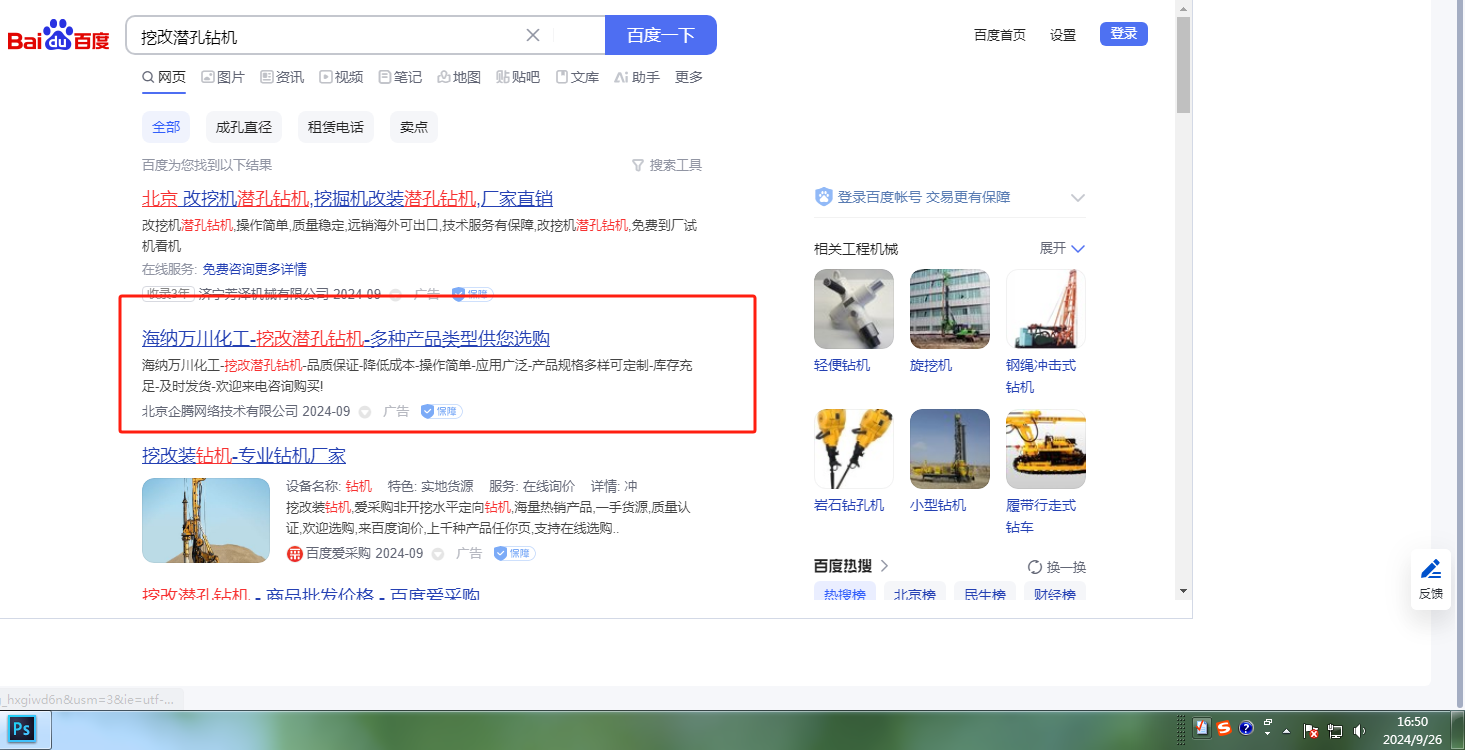Open the 笔记 tab
The image size is (1465, 750).
(x=400, y=77)
